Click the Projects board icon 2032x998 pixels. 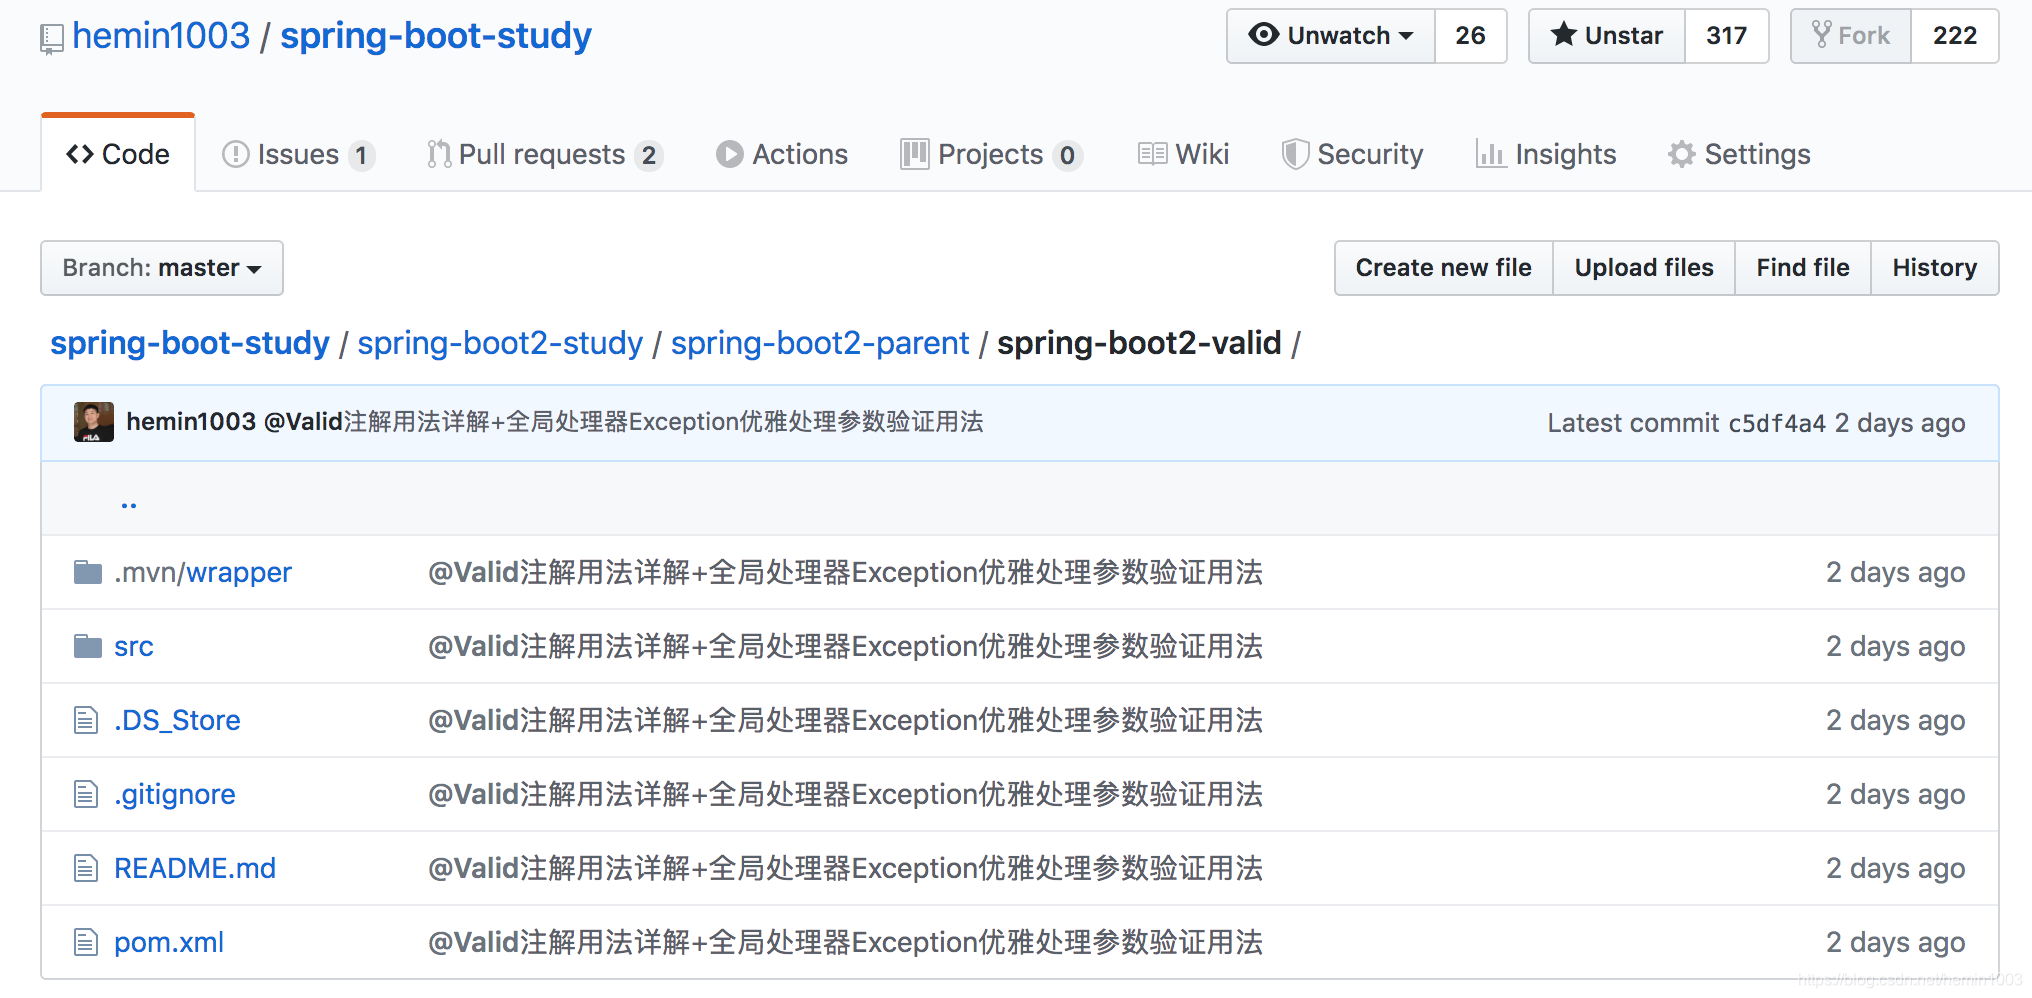coord(914,154)
